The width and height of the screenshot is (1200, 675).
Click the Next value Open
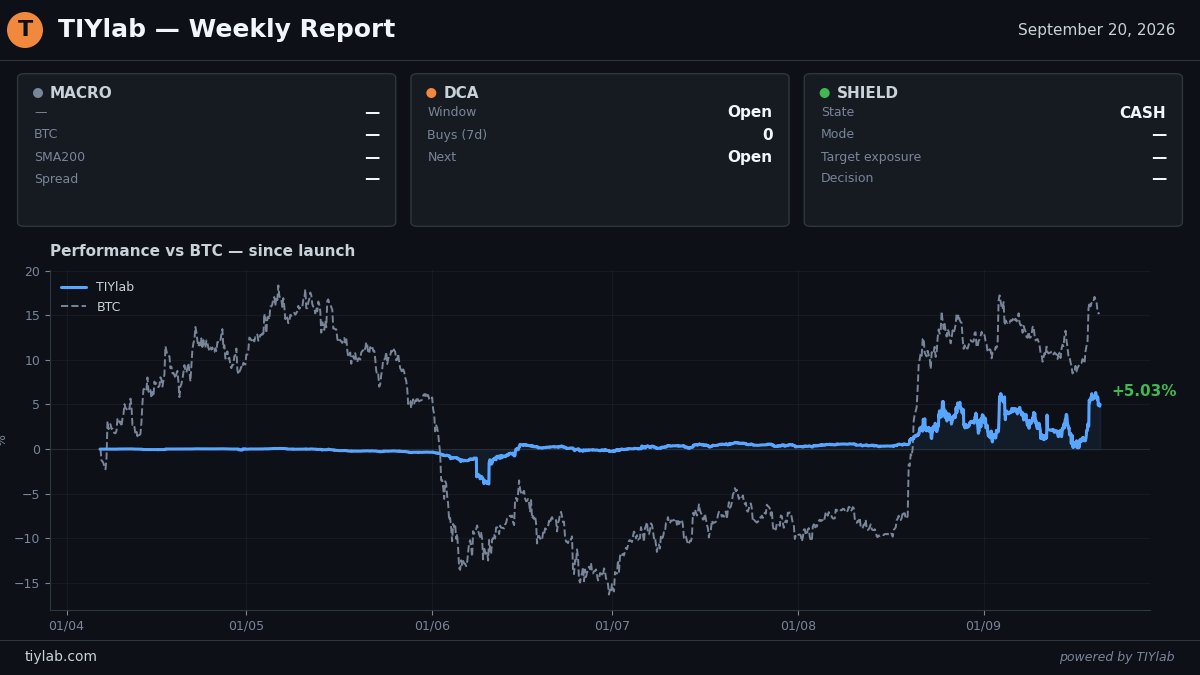click(x=750, y=157)
